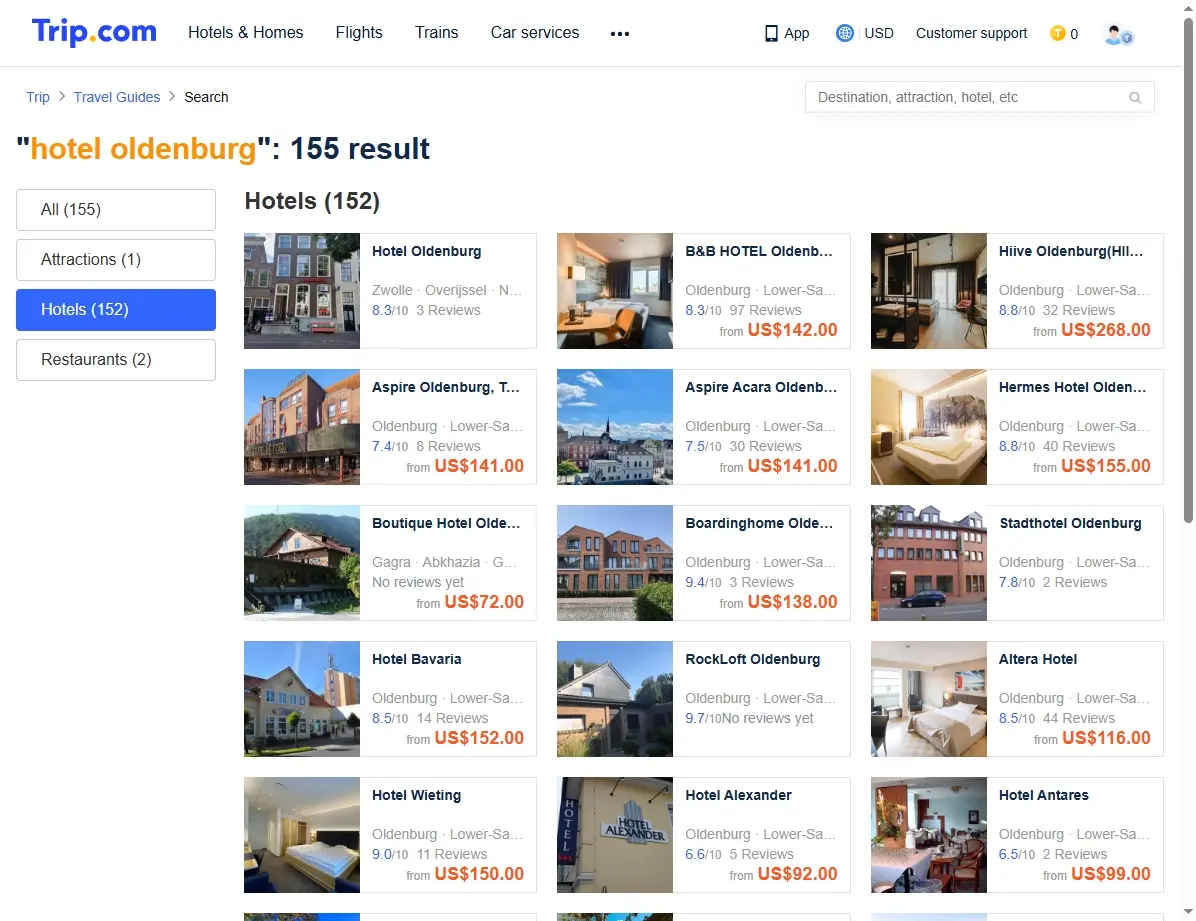Open the three-dots more menu

point(620,34)
